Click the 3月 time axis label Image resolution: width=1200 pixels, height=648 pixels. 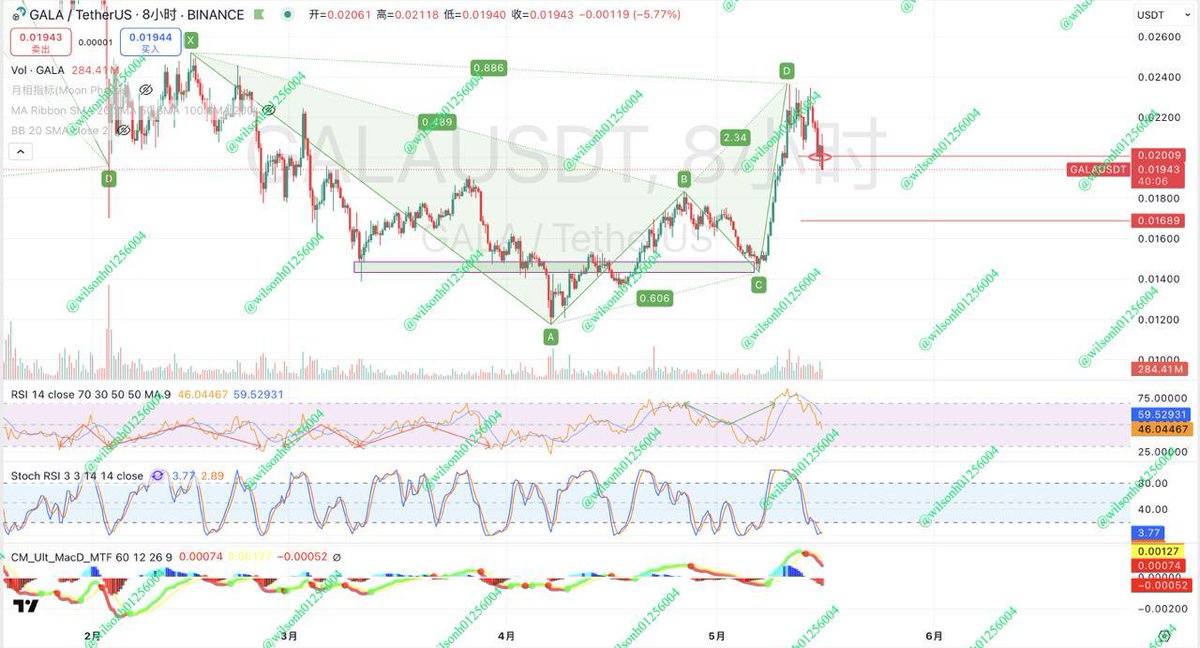click(x=289, y=635)
